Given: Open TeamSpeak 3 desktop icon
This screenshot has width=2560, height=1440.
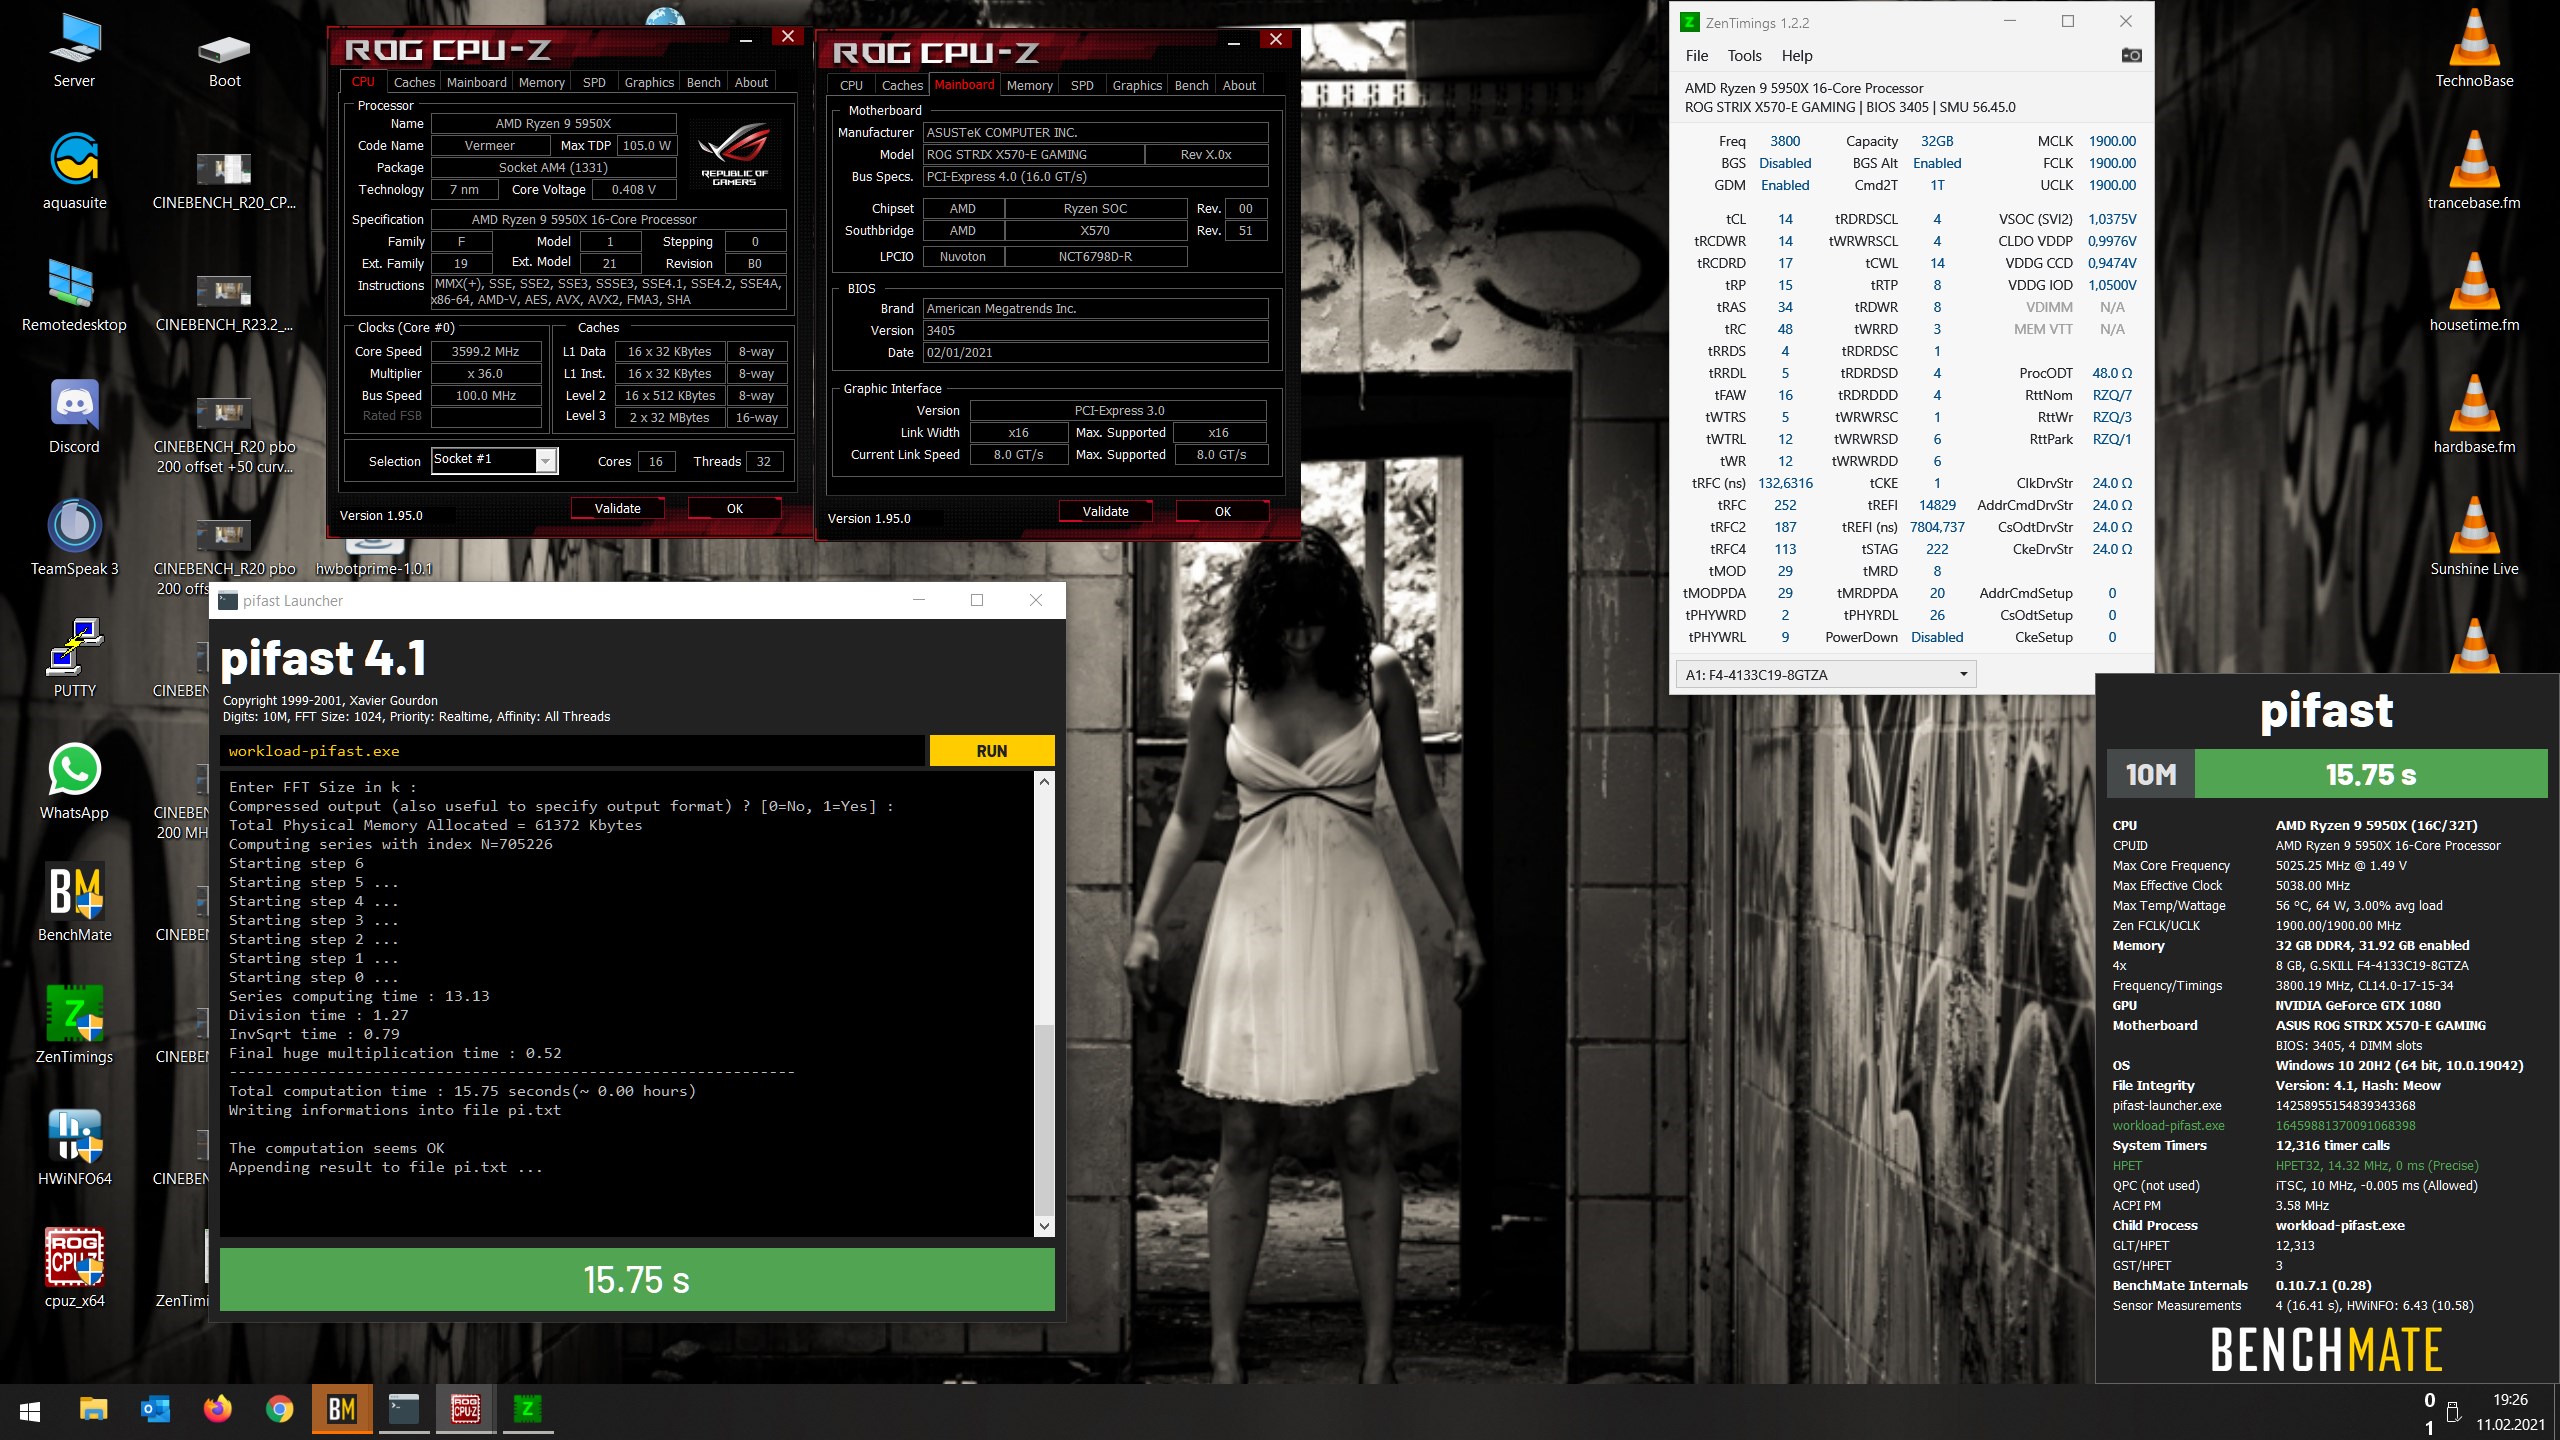Looking at the screenshot, I should (74, 539).
